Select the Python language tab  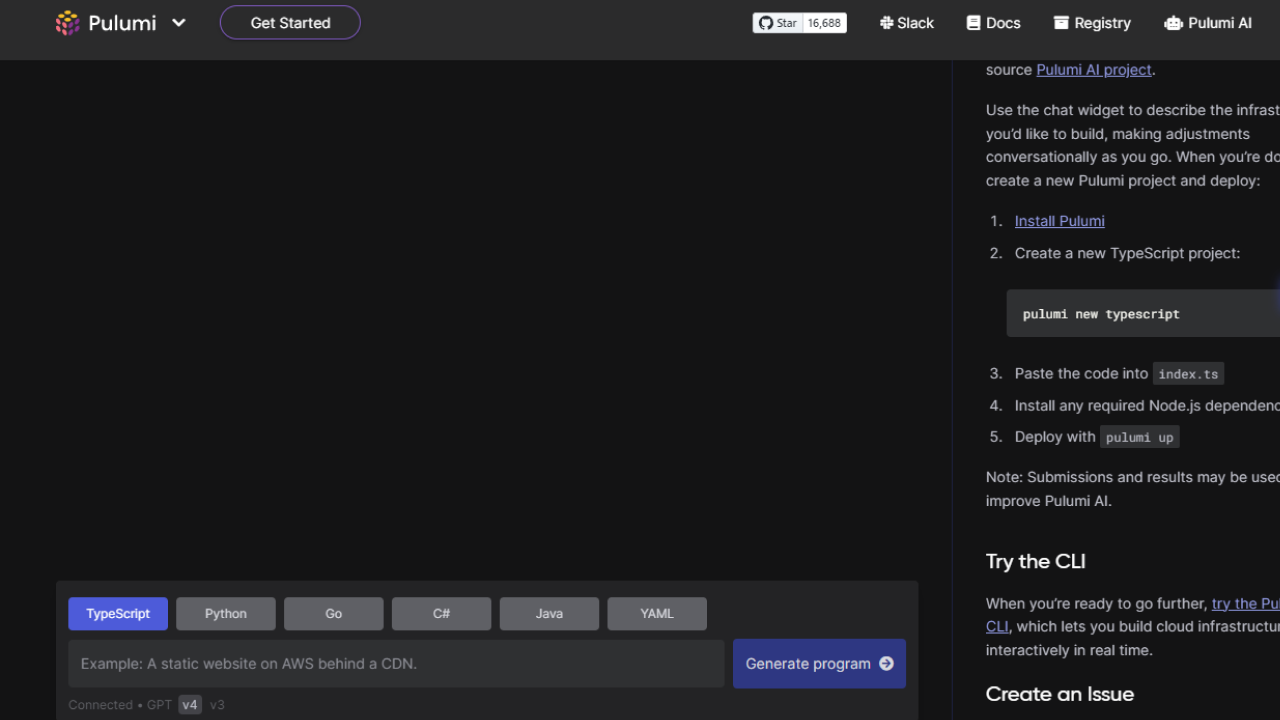(x=226, y=614)
